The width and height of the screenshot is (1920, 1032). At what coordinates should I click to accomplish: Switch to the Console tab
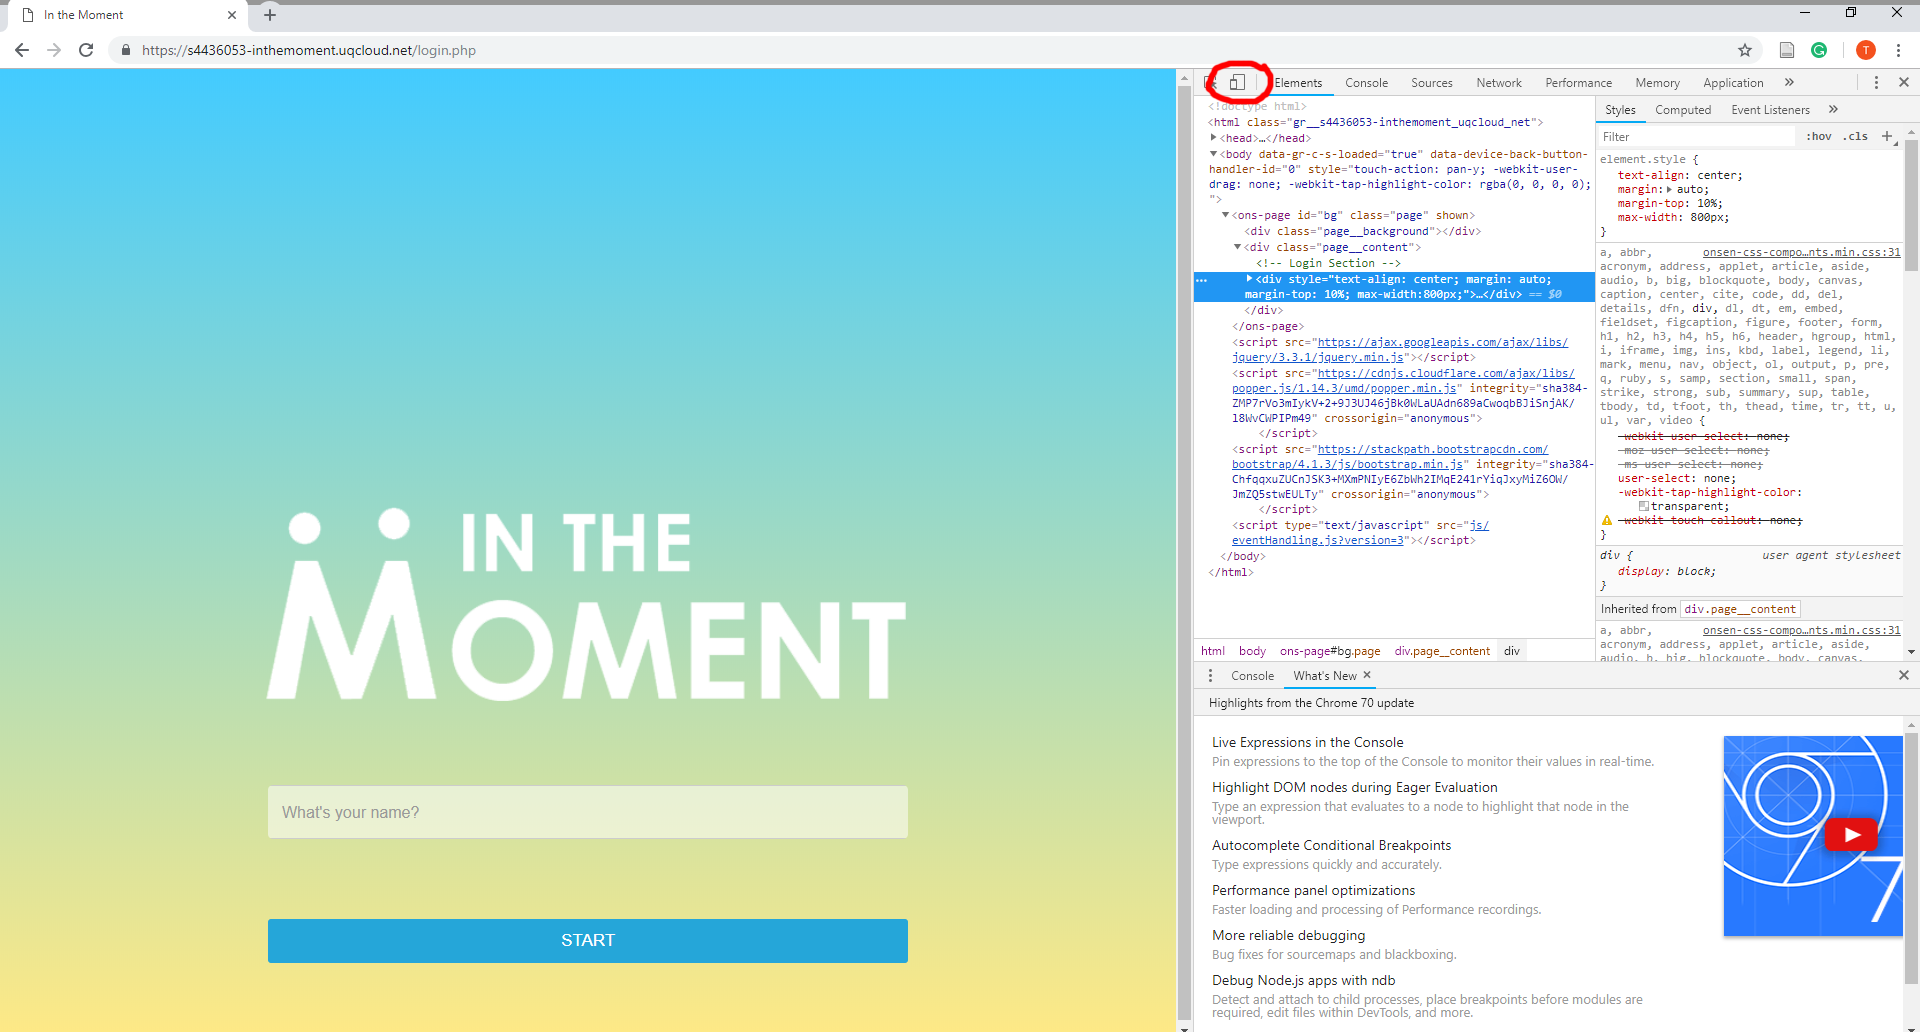[x=1366, y=83]
